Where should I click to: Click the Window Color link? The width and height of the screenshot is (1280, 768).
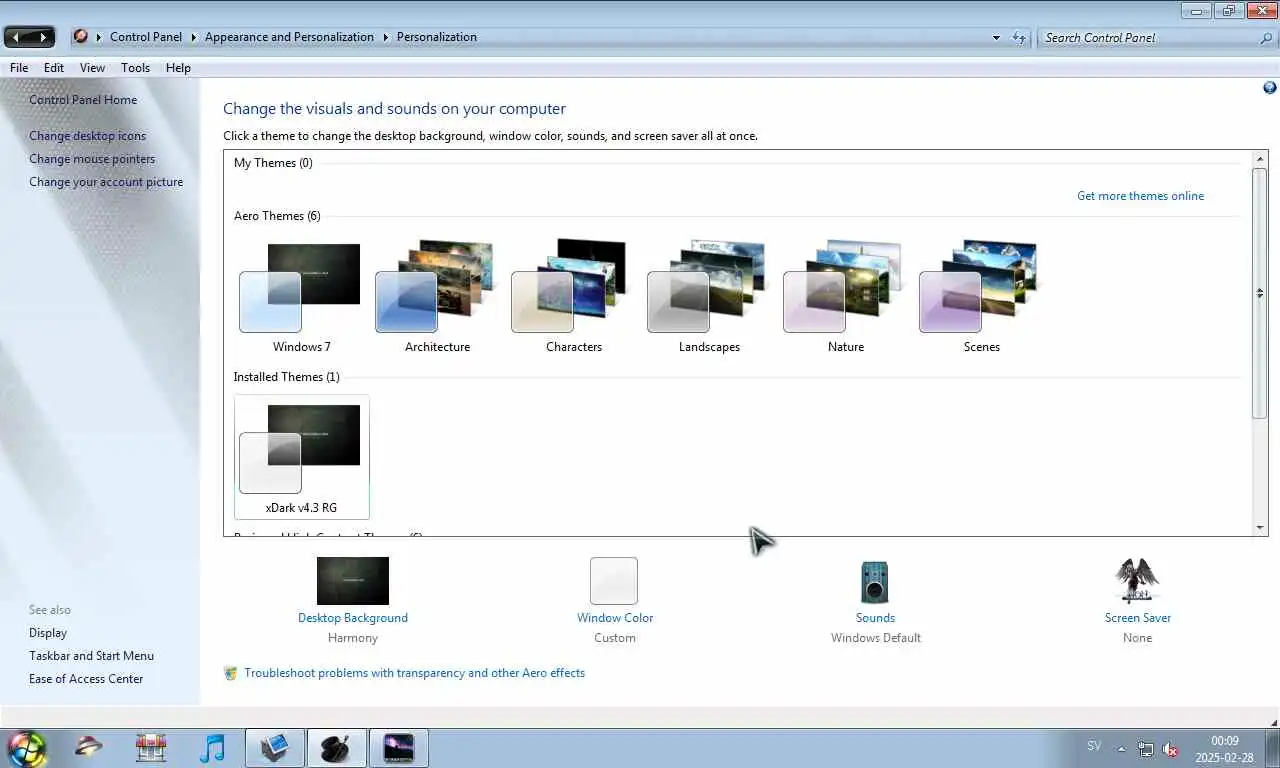(x=615, y=618)
